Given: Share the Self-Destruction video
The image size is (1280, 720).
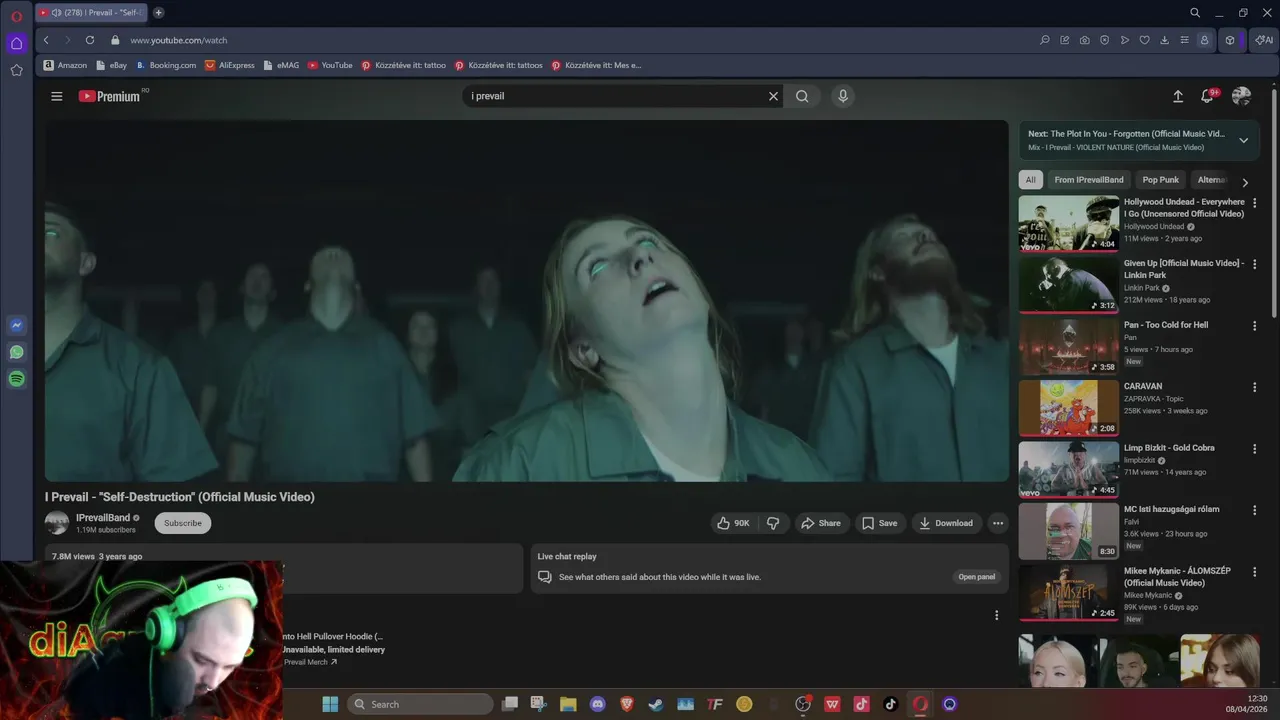Looking at the screenshot, I should [822, 523].
